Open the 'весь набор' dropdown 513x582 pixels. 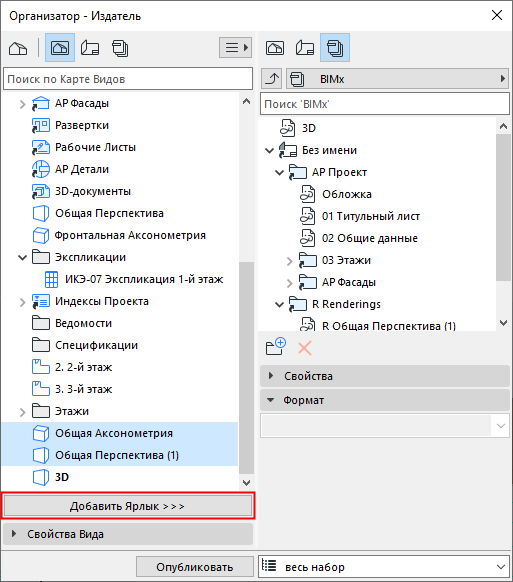tap(384, 567)
